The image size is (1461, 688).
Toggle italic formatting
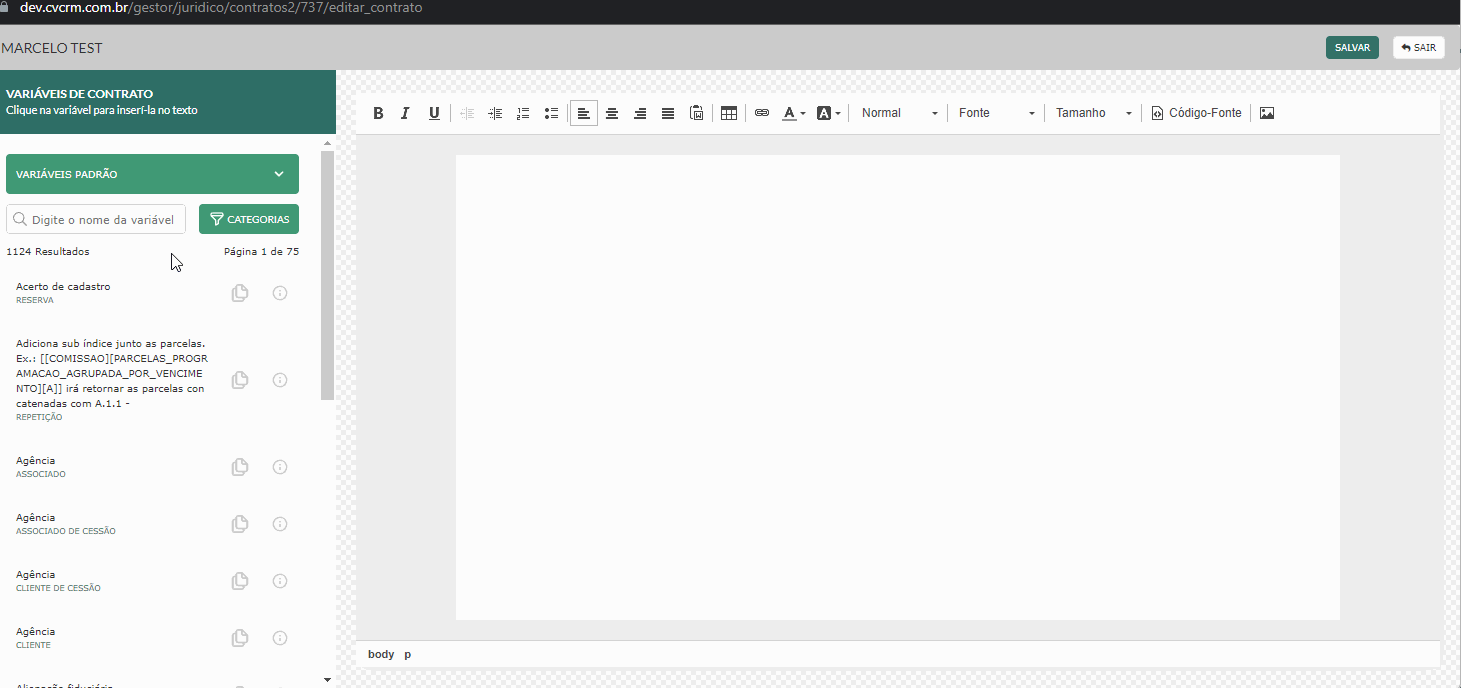pos(405,113)
